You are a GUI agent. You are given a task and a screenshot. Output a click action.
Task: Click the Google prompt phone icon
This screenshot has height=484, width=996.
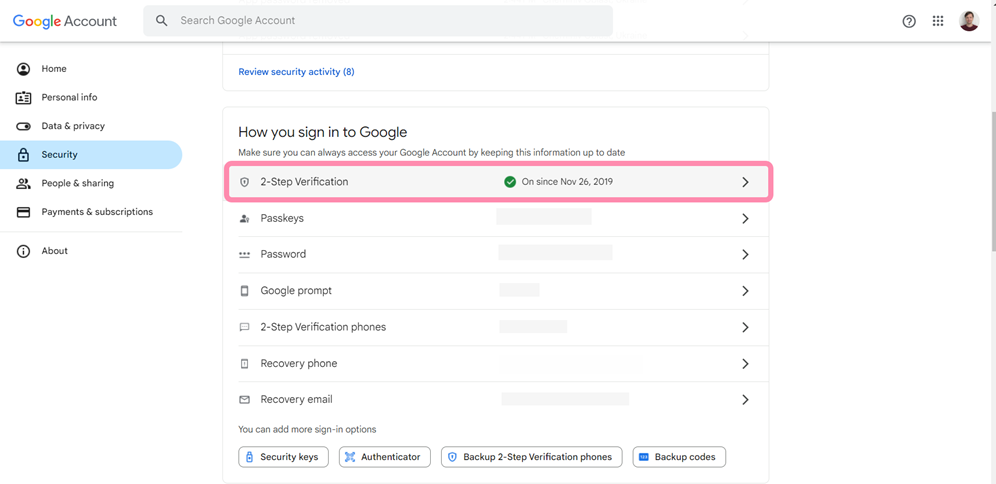tap(245, 291)
